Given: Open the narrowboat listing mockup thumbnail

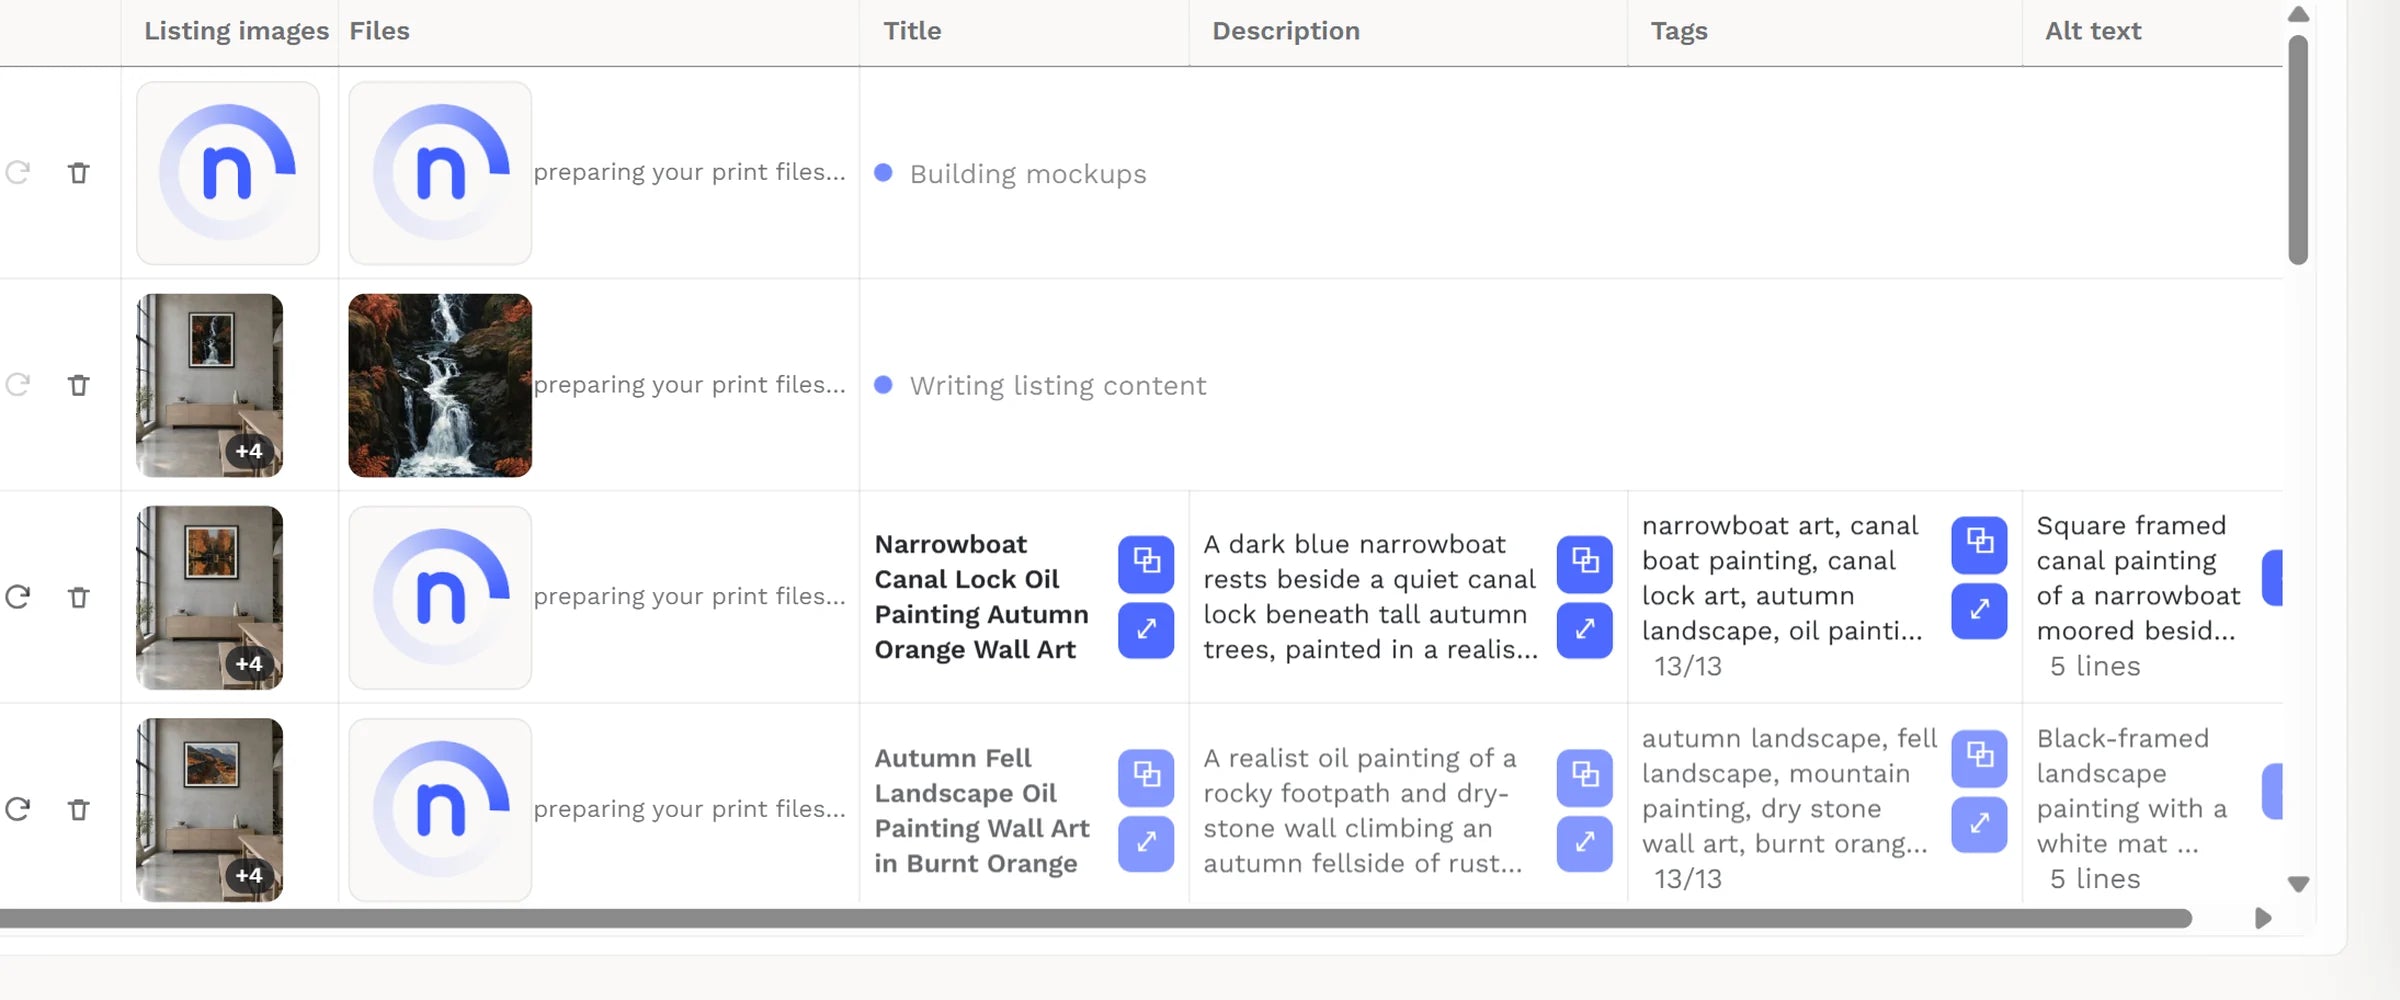Looking at the screenshot, I should pyautogui.click(x=209, y=597).
